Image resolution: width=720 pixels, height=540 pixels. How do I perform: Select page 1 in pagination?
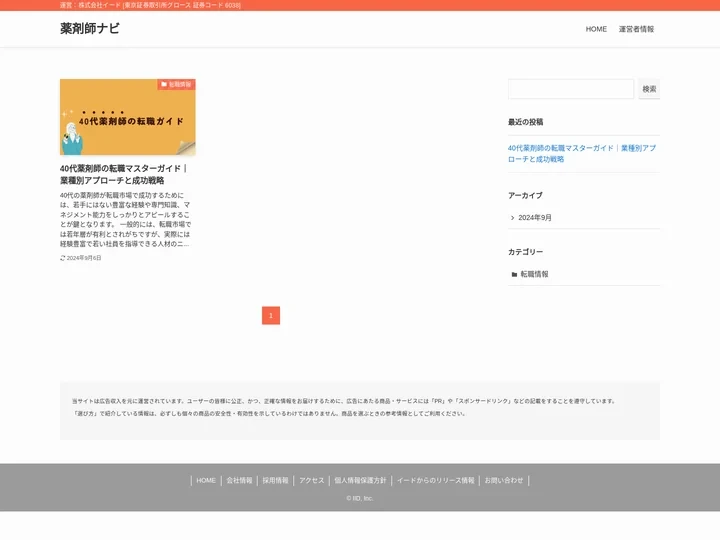tap(271, 316)
